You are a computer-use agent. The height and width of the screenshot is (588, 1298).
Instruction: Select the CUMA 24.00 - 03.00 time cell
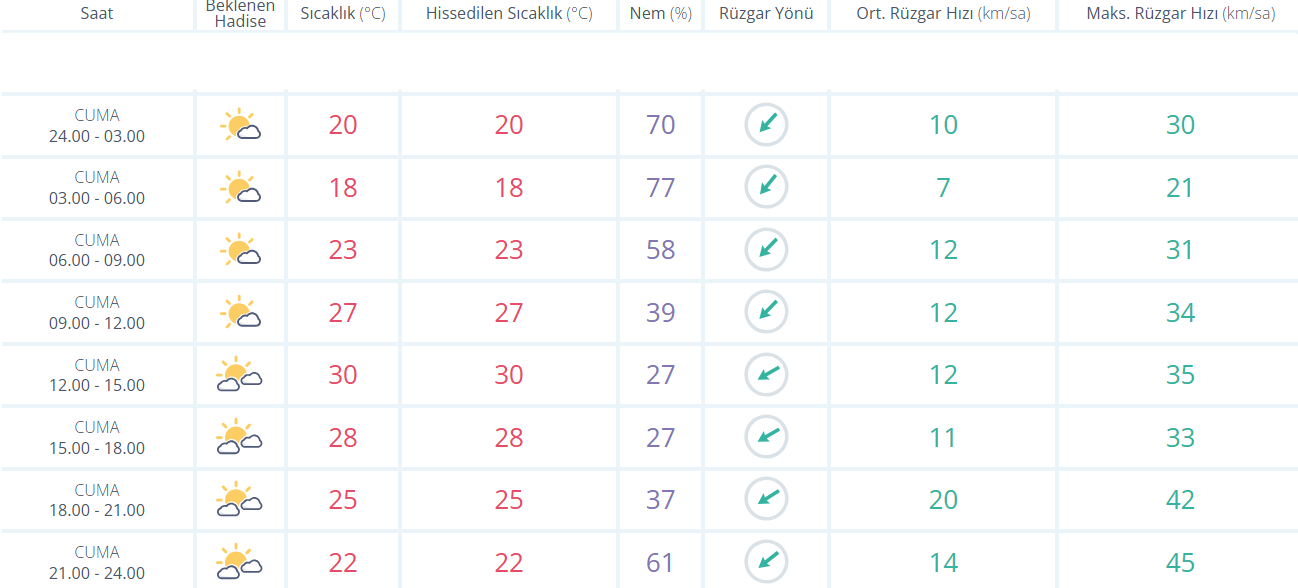point(97,126)
